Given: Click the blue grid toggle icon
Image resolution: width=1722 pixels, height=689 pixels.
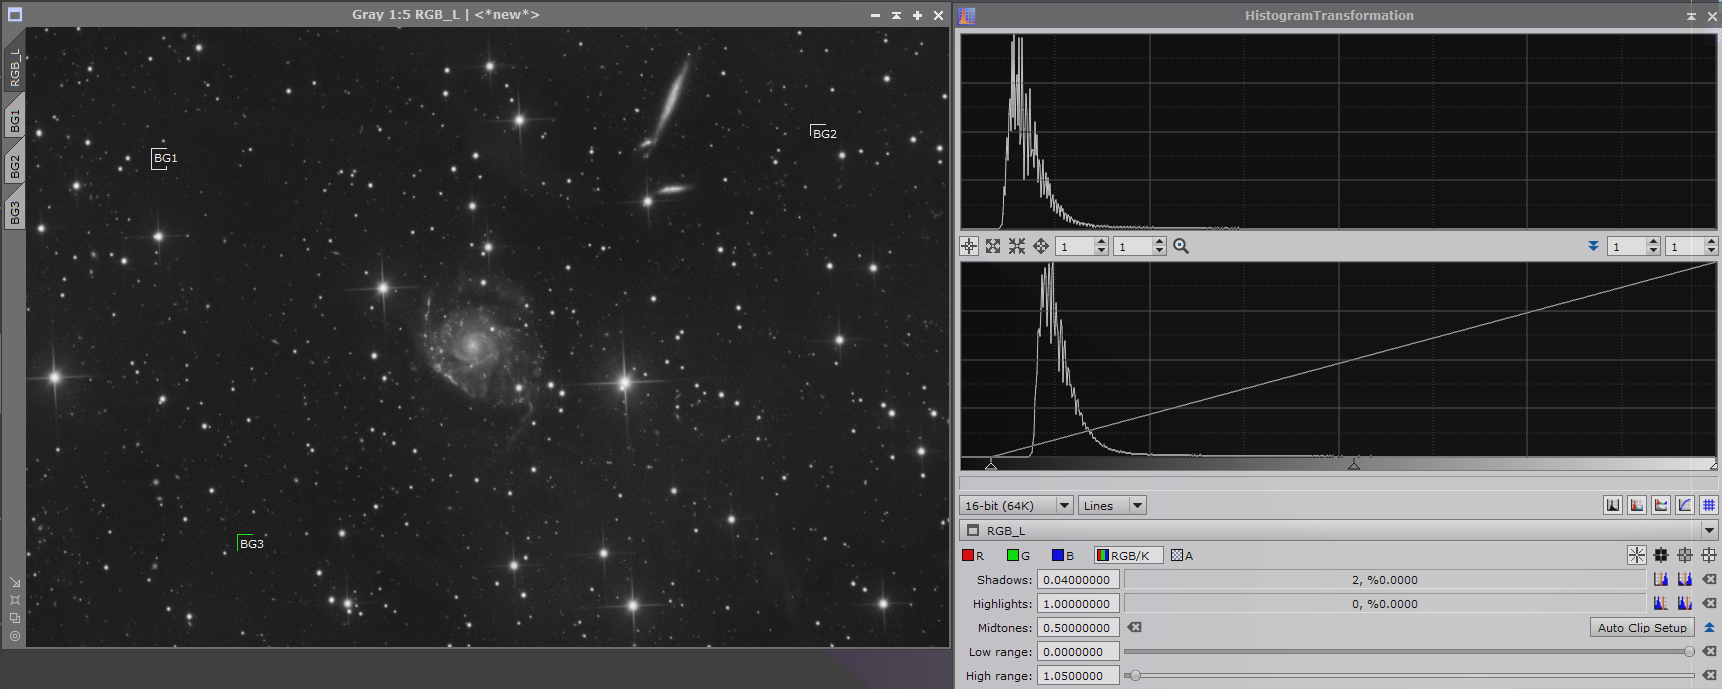Looking at the screenshot, I should pos(1709,505).
